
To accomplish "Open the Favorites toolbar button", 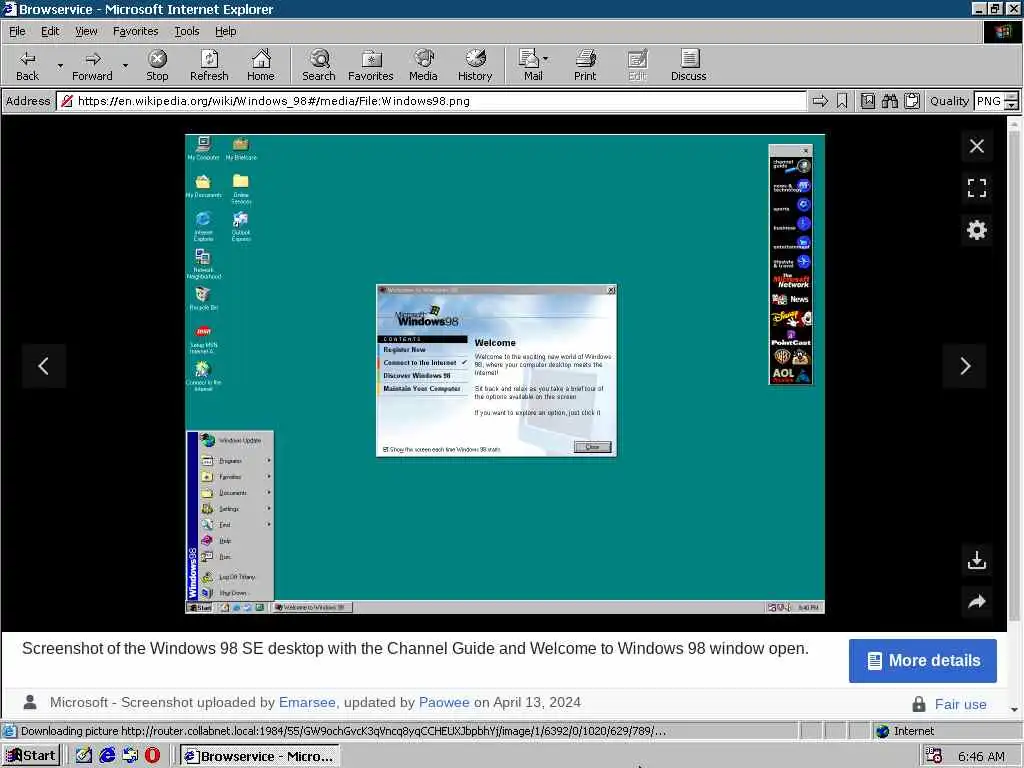I will 371,65.
